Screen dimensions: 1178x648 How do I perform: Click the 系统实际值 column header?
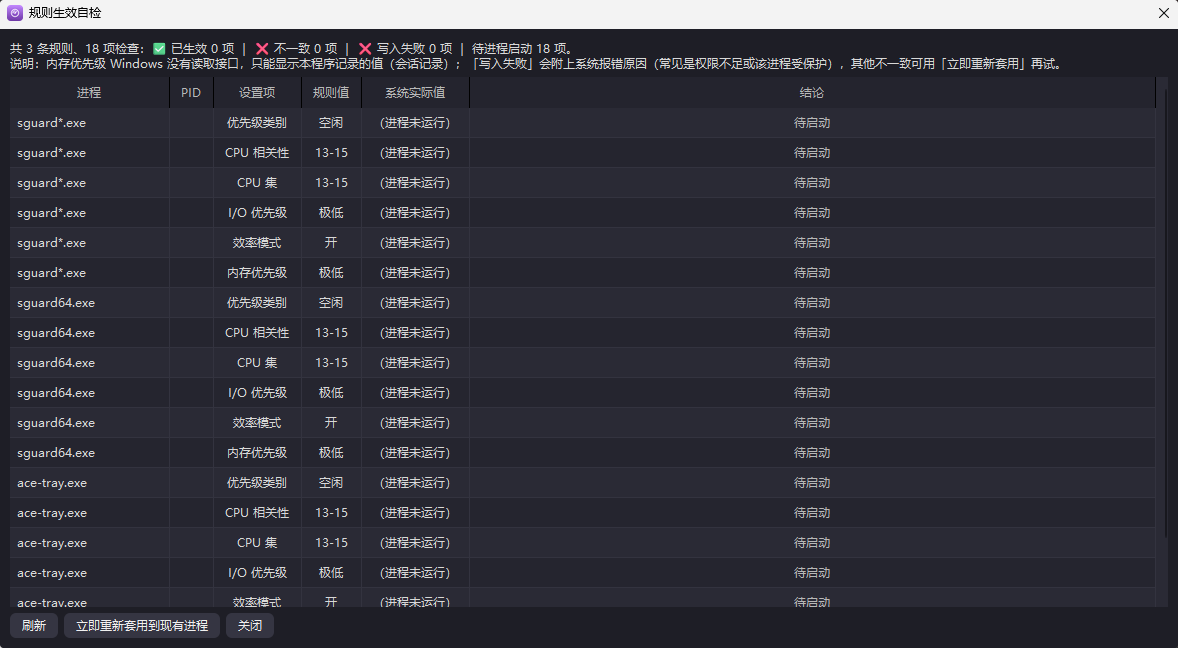[x=415, y=92]
